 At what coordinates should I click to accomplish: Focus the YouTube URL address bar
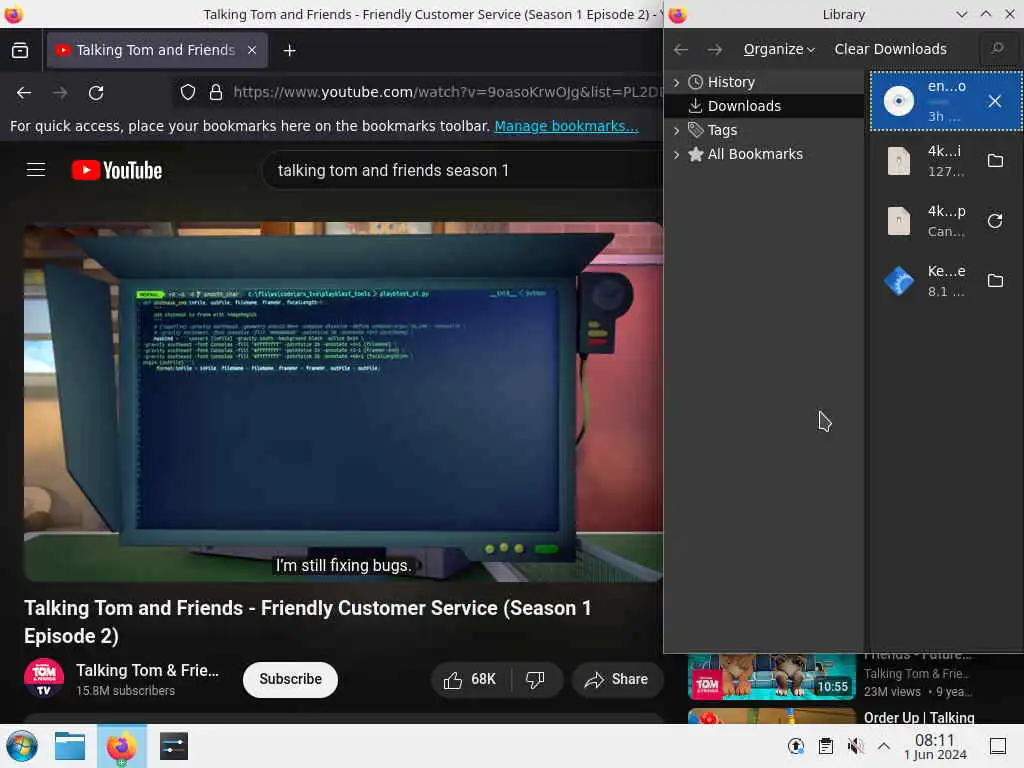(447, 93)
